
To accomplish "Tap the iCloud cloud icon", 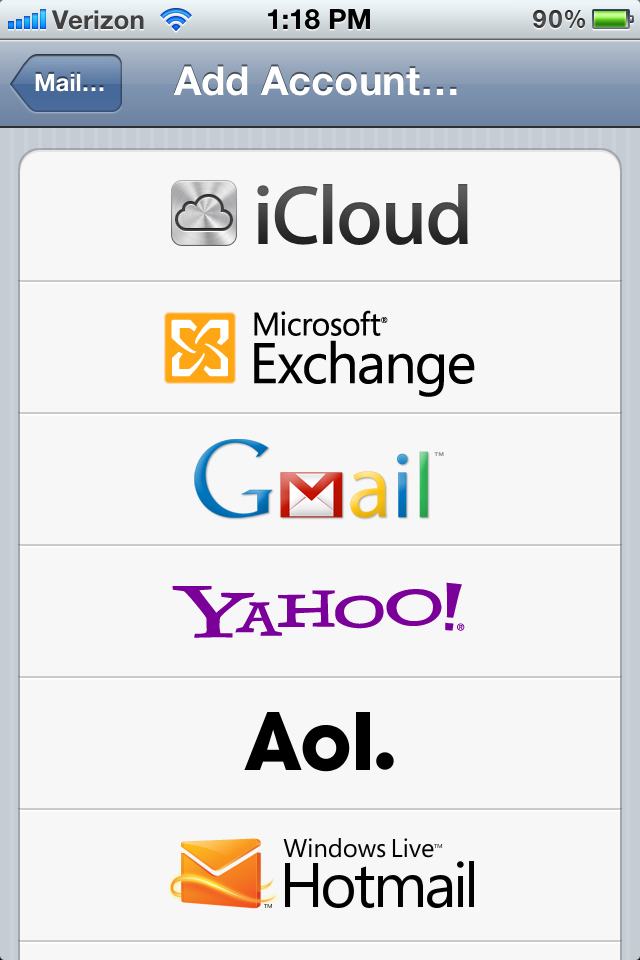I will coord(204,213).
